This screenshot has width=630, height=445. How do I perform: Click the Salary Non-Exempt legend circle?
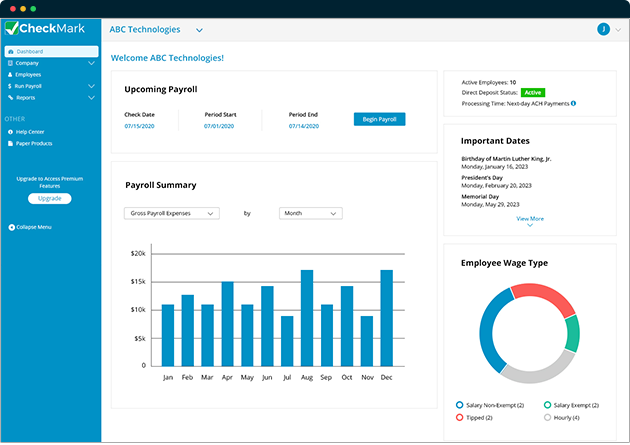460,405
